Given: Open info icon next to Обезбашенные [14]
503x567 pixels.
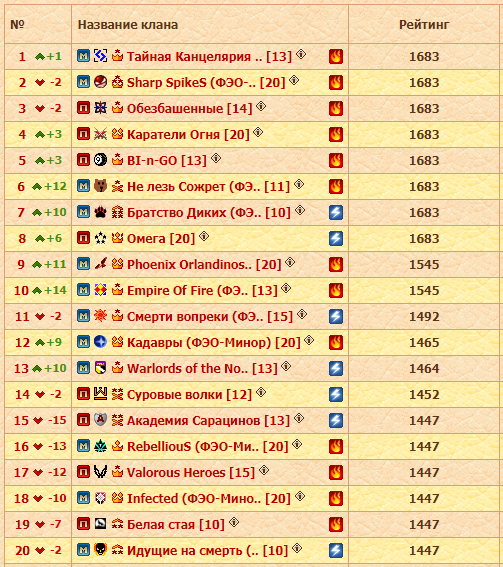Looking at the screenshot, I should [x=261, y=106].
